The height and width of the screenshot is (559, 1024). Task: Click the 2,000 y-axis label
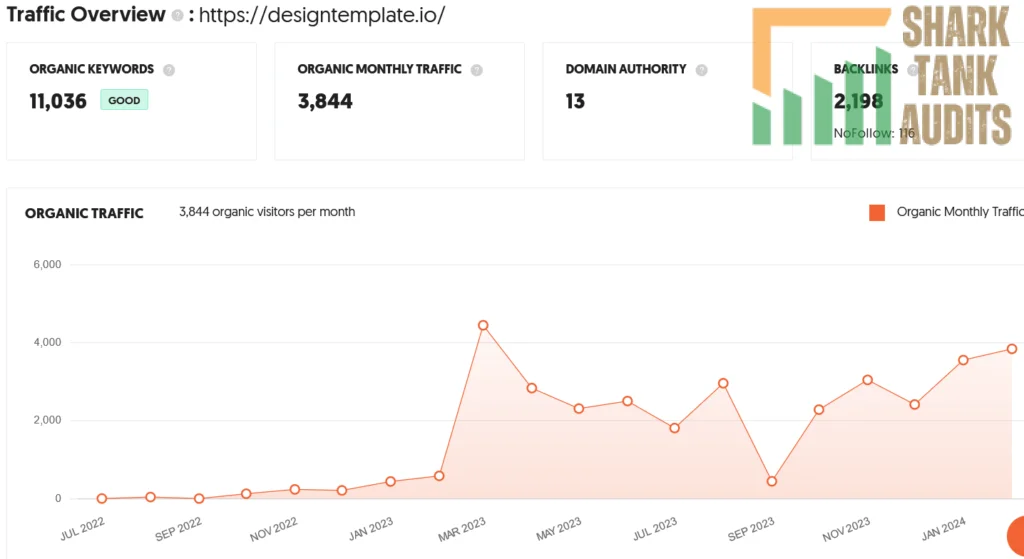click(x=48, y=420)
